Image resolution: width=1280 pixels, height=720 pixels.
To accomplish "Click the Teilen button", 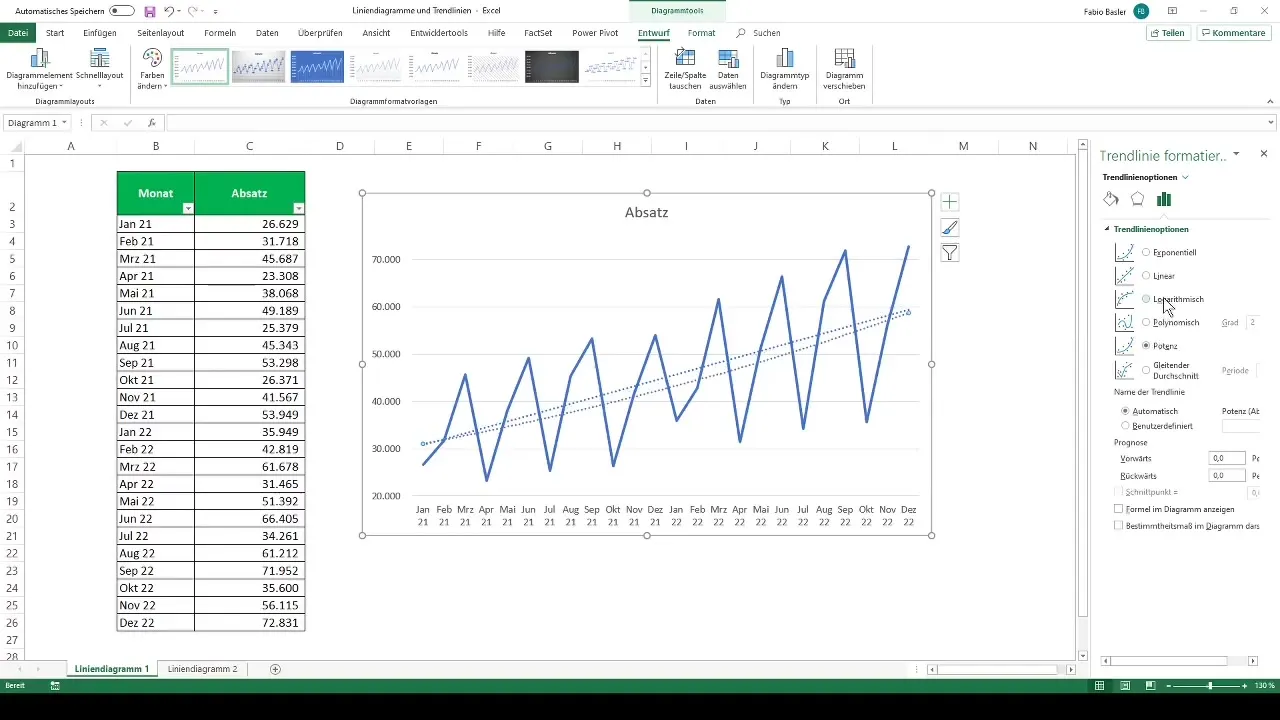I will point(1169,33).
